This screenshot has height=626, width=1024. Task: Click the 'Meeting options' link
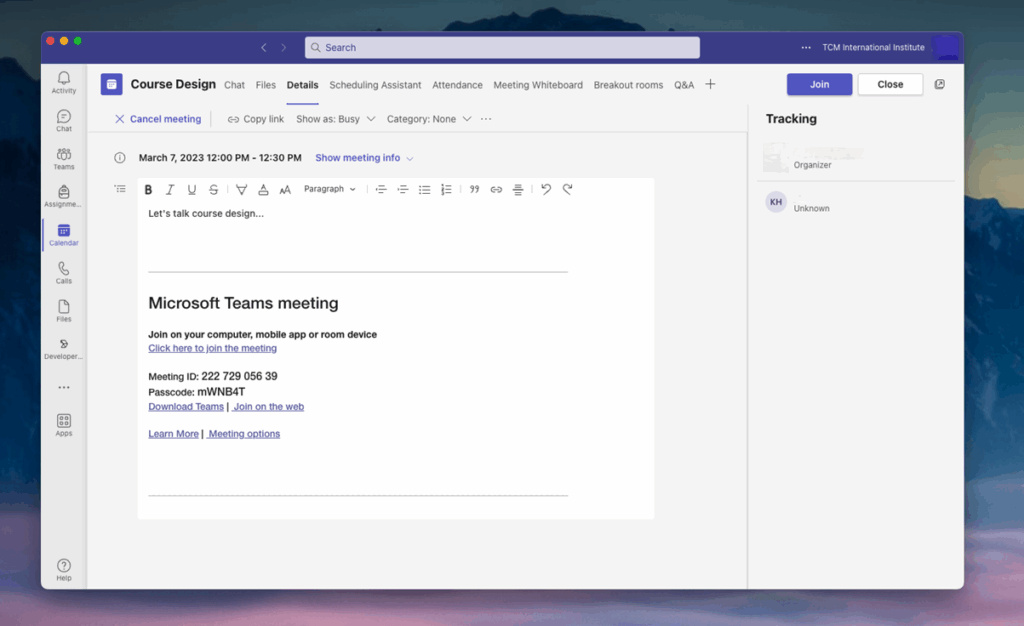pos(244,434)
